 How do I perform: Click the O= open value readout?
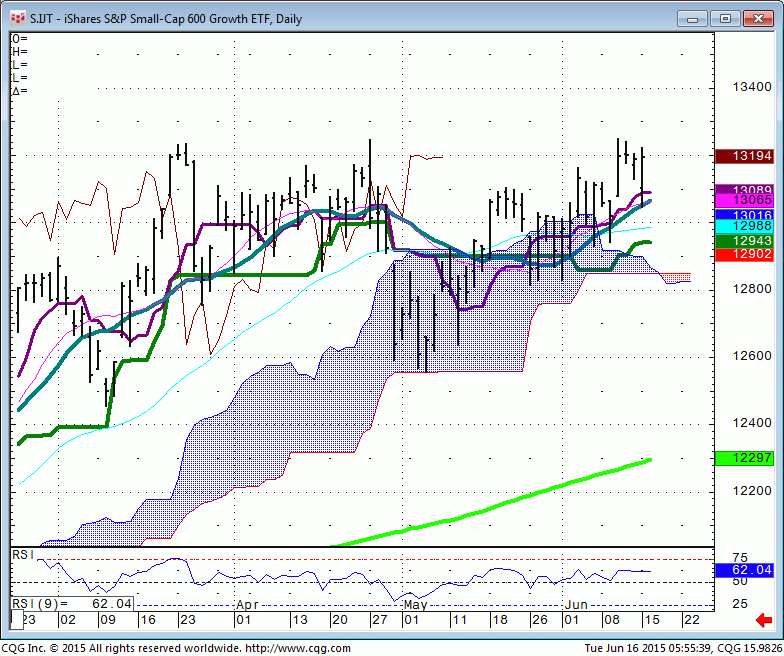click(x=20, y=39)
